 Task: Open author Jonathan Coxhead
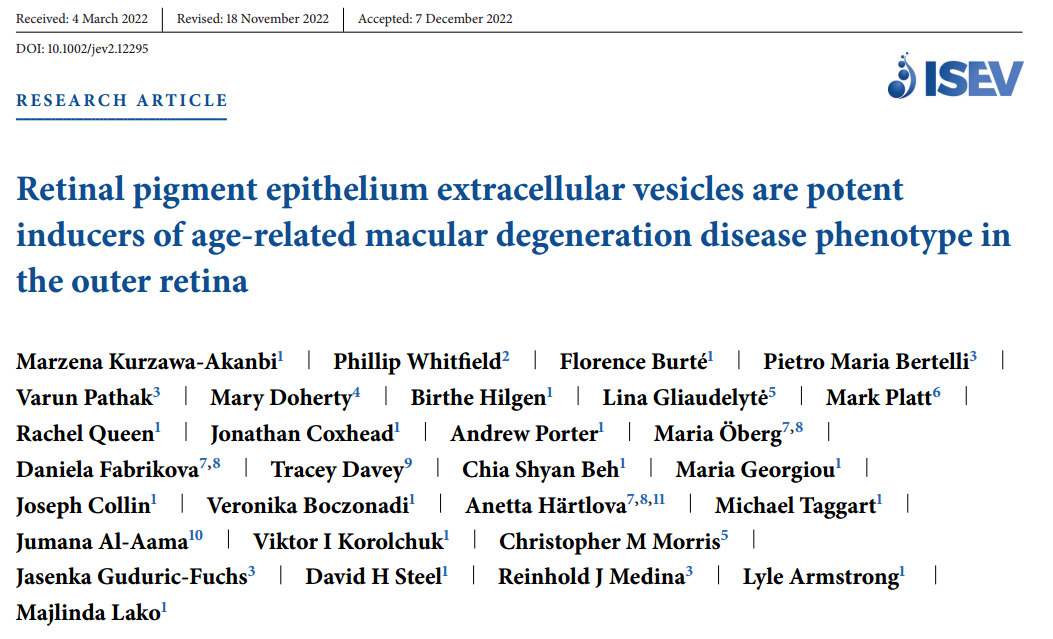(302, 434)
